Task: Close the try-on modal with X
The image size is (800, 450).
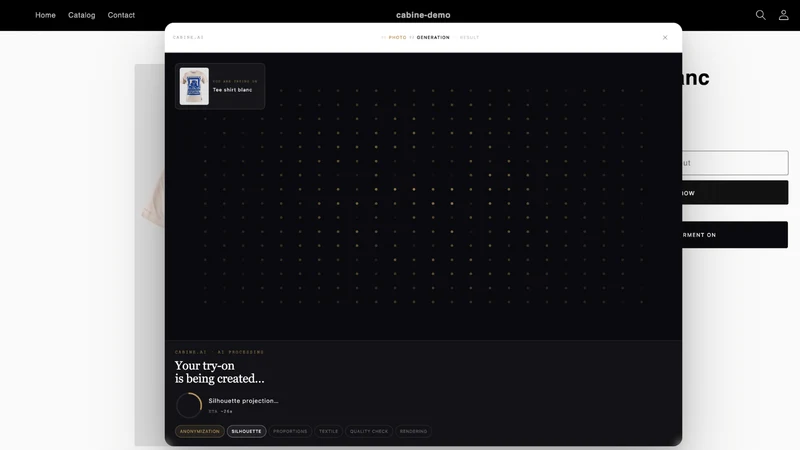Action: (x=665, y=37)
